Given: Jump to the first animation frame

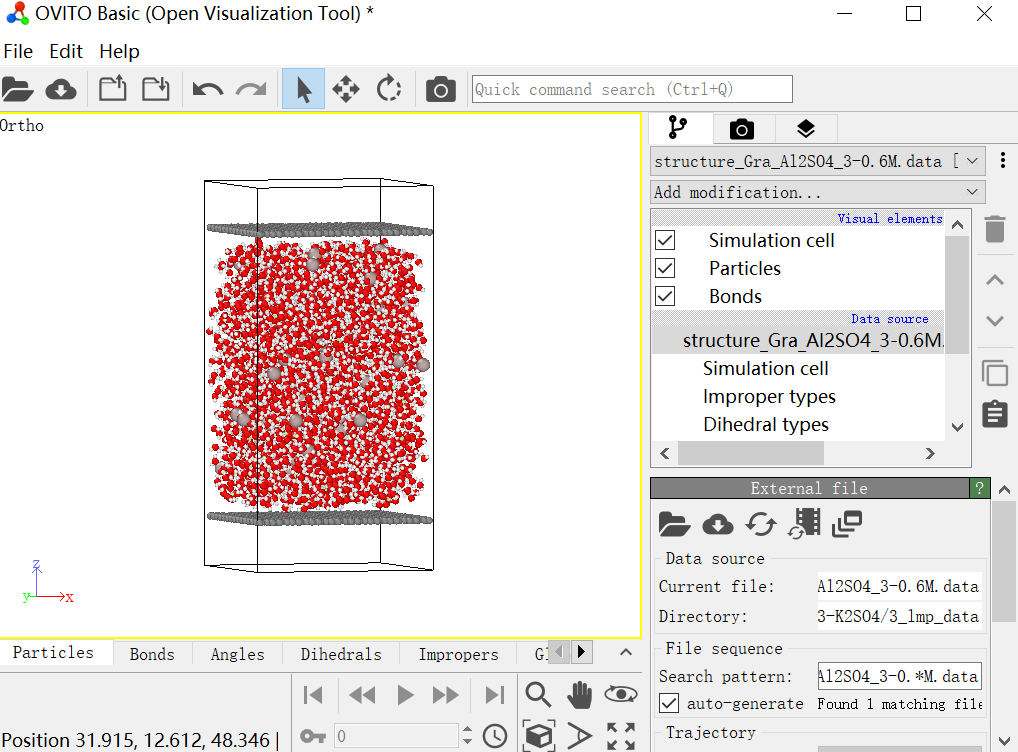Looking at the screenshot, I should click(313, 696).
